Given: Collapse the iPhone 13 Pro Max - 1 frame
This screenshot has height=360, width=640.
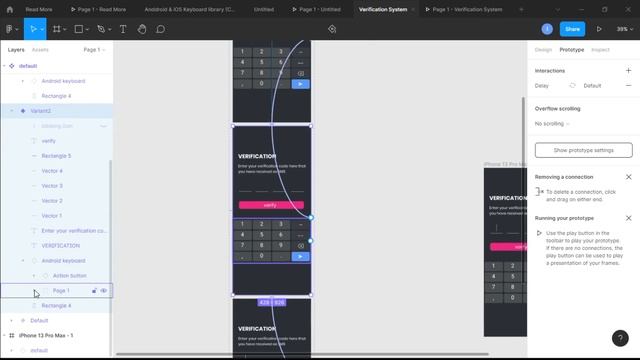Looking at the screenshot, I should click(x=4, y=336).
